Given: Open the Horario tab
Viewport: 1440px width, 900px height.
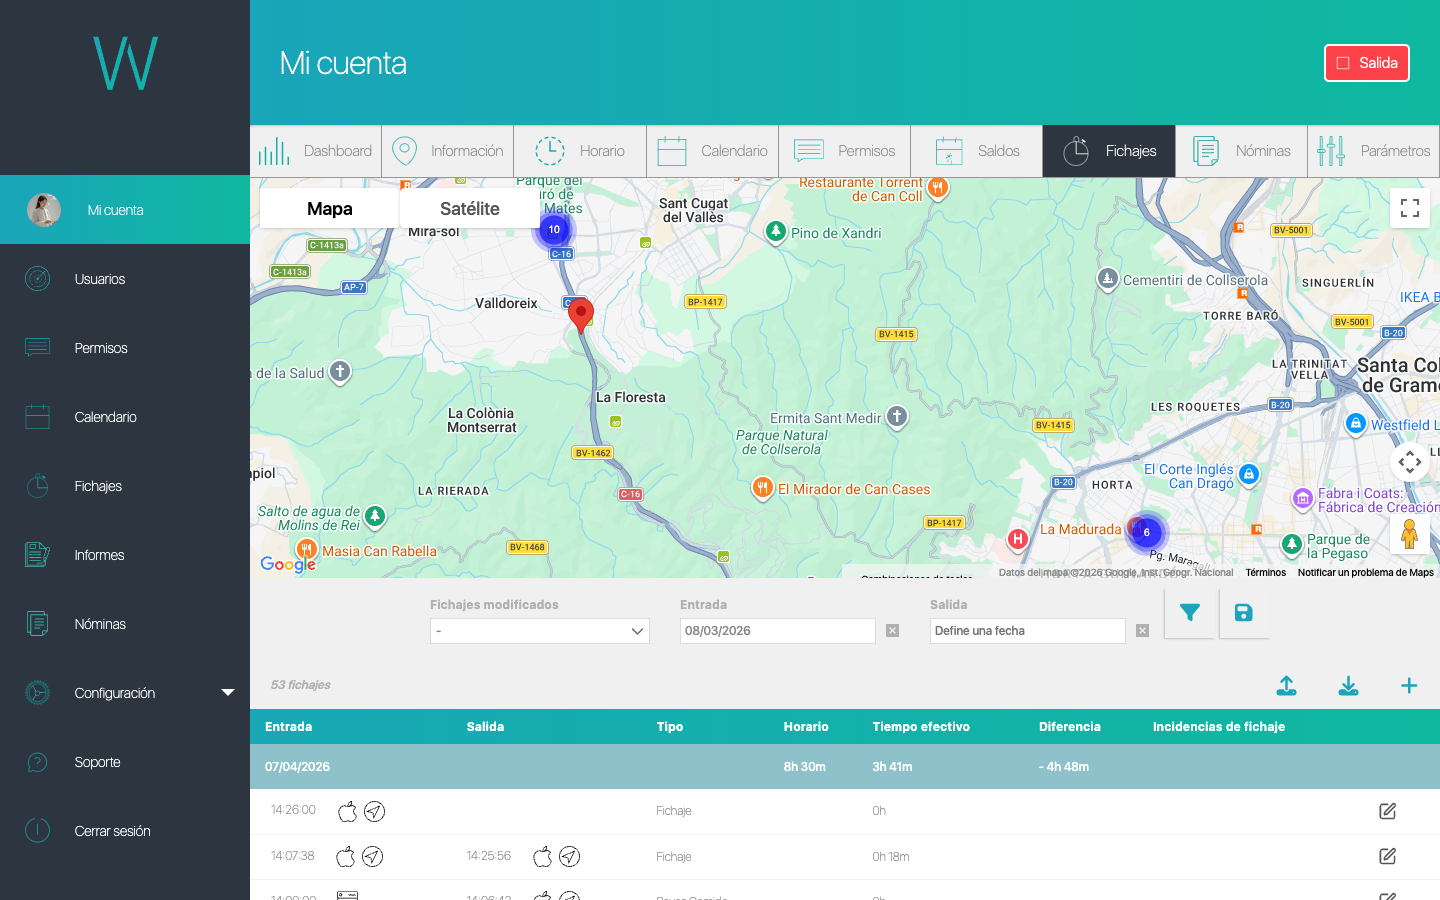Looking at the screenshot, I should point(580,151).
